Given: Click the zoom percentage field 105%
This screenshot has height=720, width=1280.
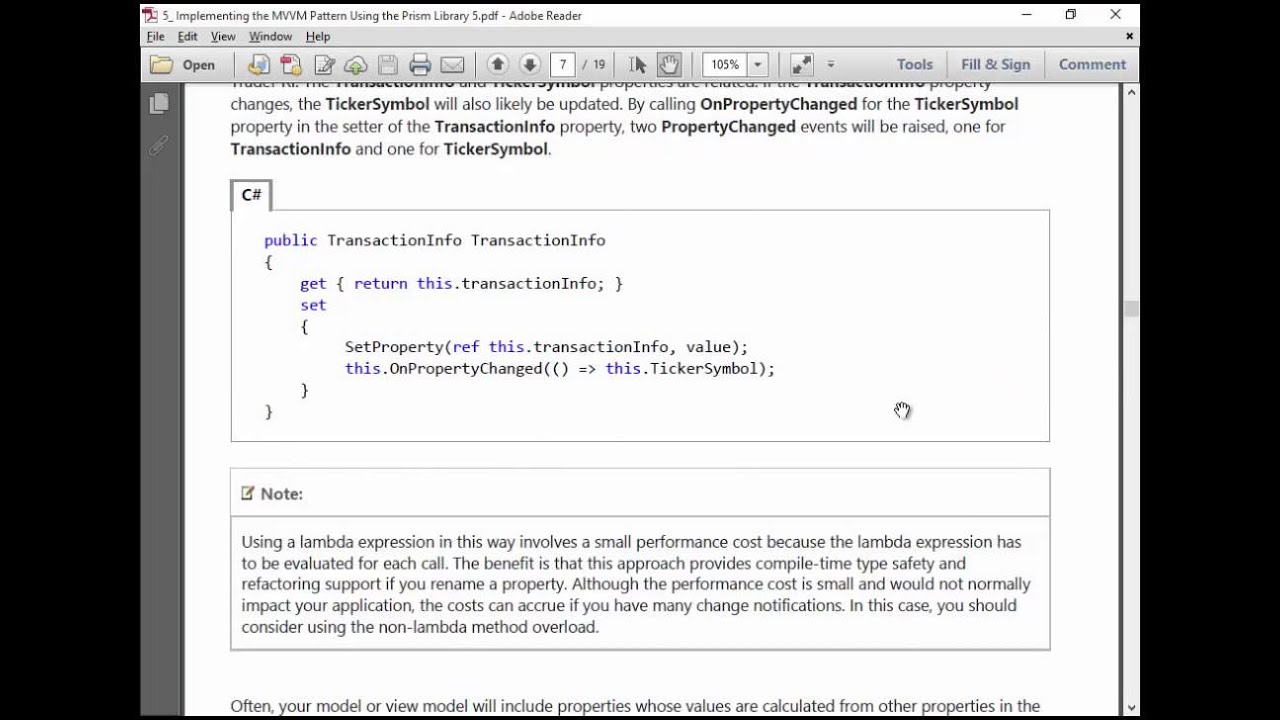Looking at the screenshot, I should [725, 64].
